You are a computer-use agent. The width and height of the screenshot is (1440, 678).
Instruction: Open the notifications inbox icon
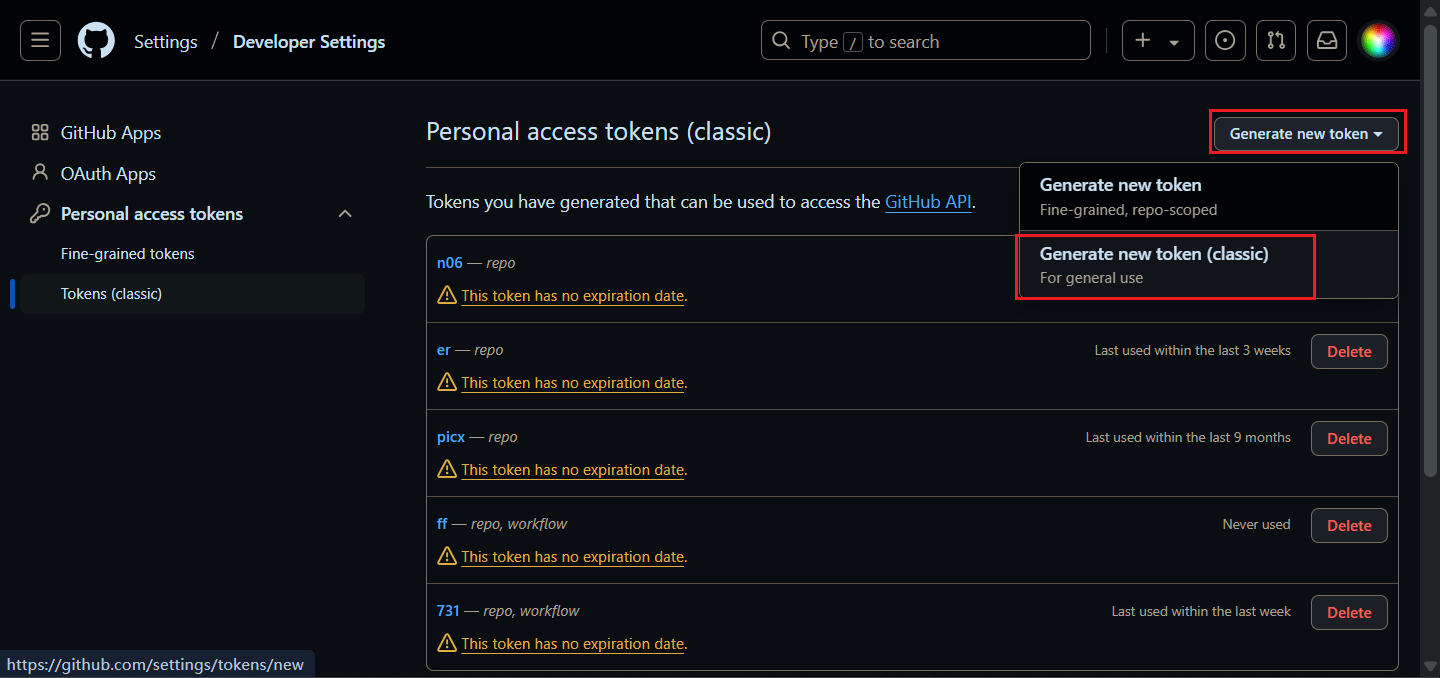pyautogui.click(x=1327, y=41)
